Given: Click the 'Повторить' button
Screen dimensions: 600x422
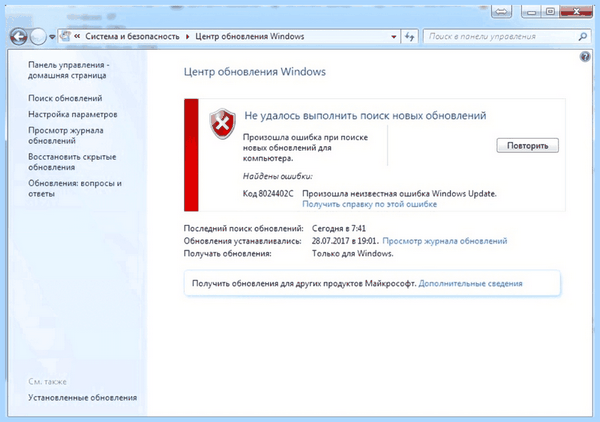Looking at the screenshot, I should point(527,146).
